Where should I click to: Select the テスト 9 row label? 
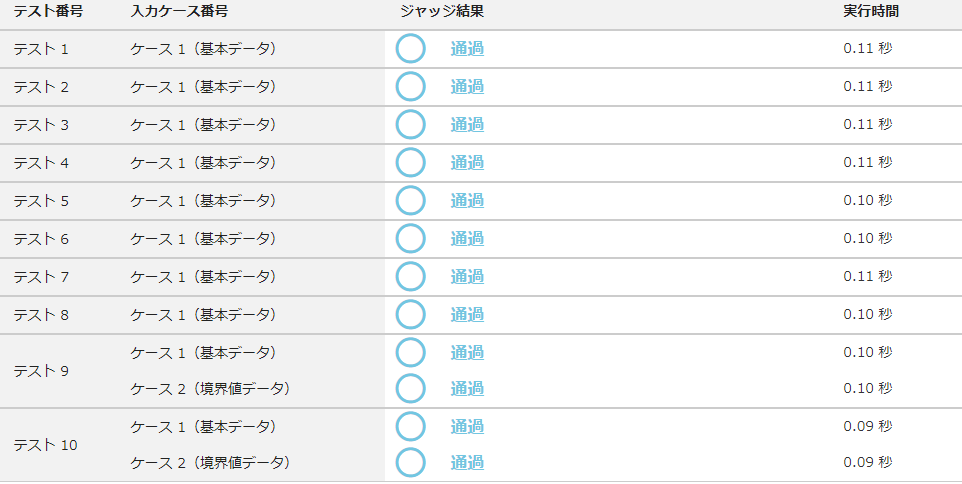coord(41,371)
